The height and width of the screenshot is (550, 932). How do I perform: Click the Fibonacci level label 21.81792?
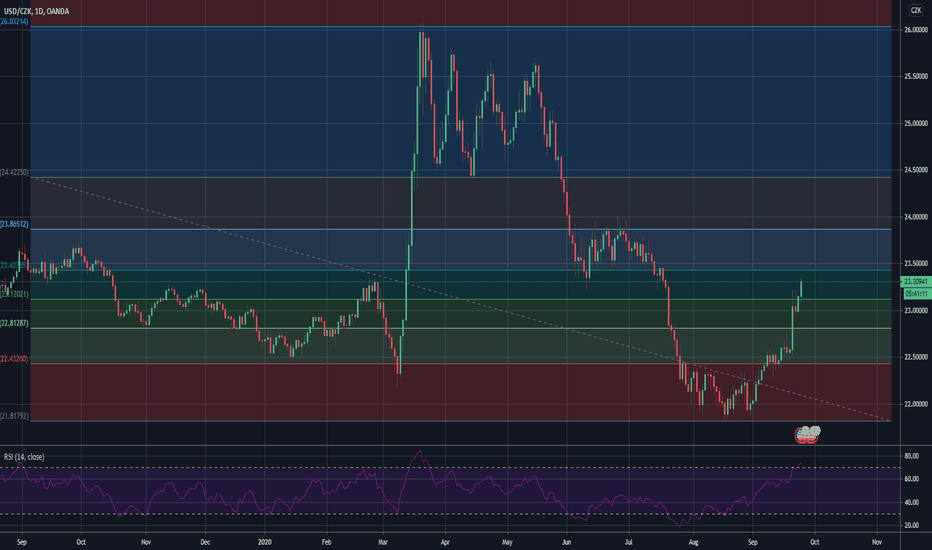(14, 416)
